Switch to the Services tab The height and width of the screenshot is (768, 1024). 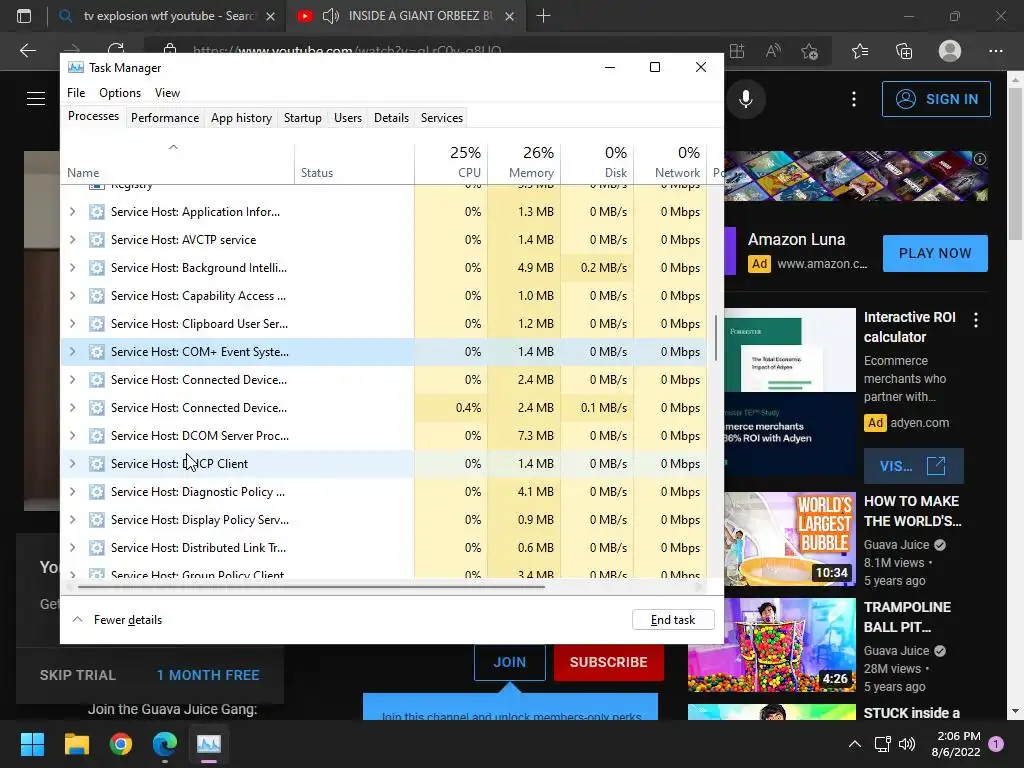[x=441, y=118]
